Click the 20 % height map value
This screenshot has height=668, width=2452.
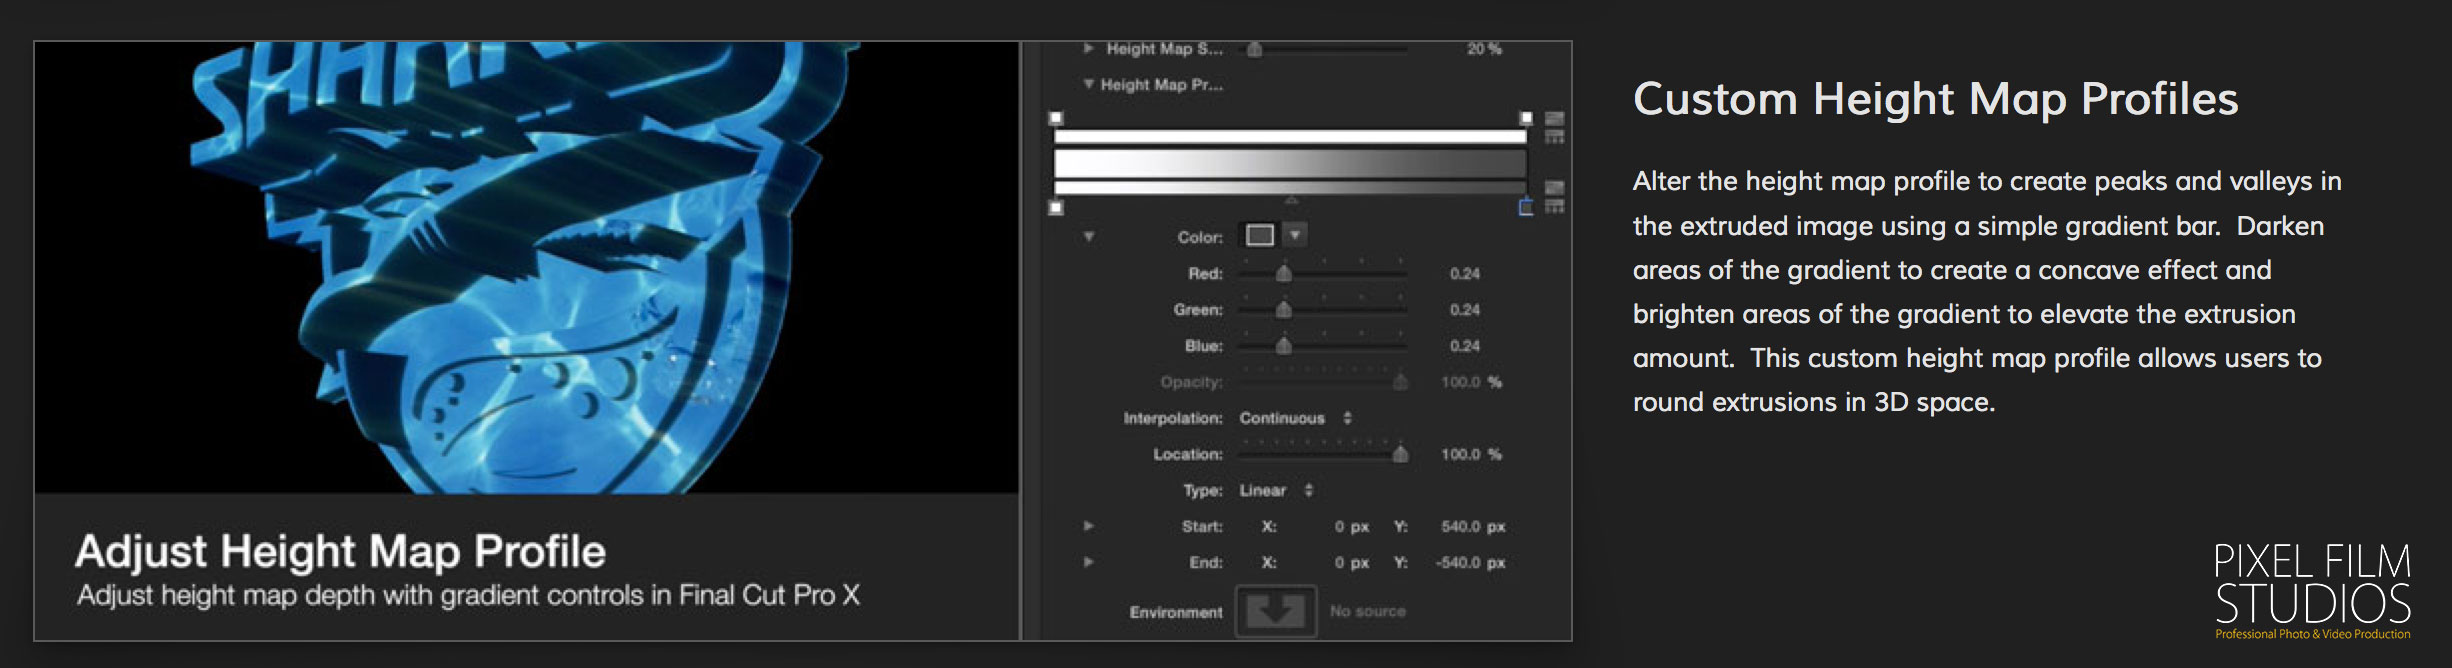pos(1484,49)
